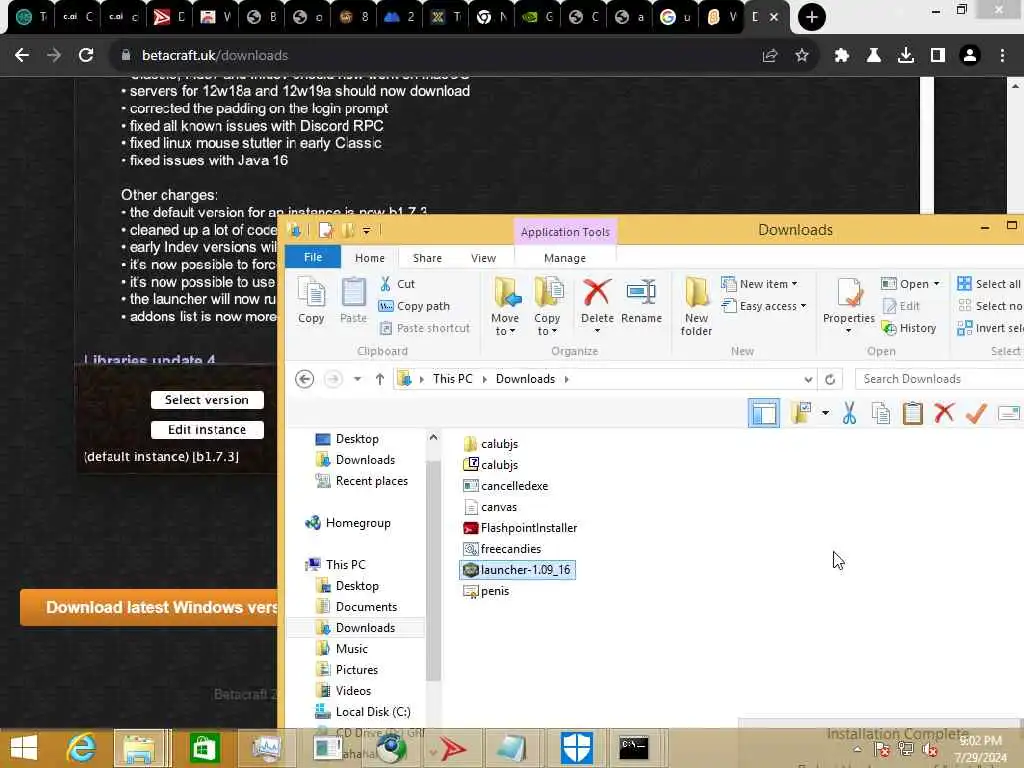The width and height of the screenshot is (1024, 768).
Task: Open Properties in the ribbon
Action: click(x=848, y=306)
